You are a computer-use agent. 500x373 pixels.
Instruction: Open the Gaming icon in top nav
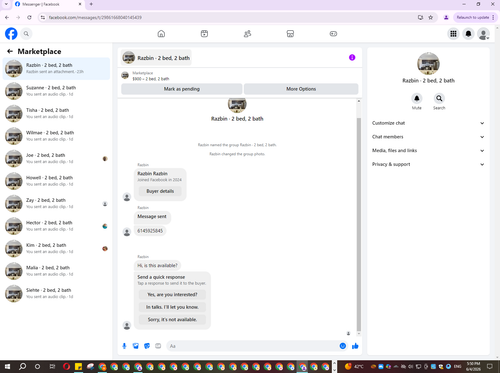pyautogui.click(x=333, y=34)
